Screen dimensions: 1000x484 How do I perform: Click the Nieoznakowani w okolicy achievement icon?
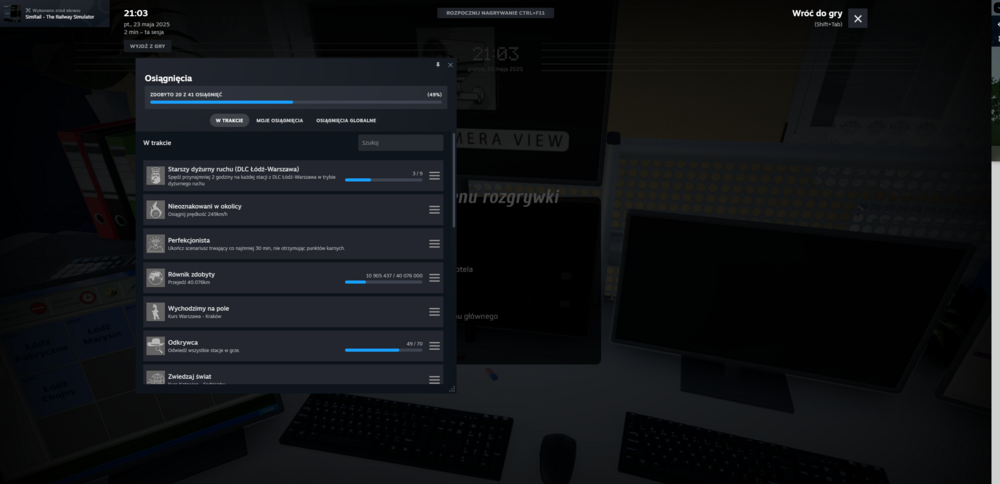[156, 210]
